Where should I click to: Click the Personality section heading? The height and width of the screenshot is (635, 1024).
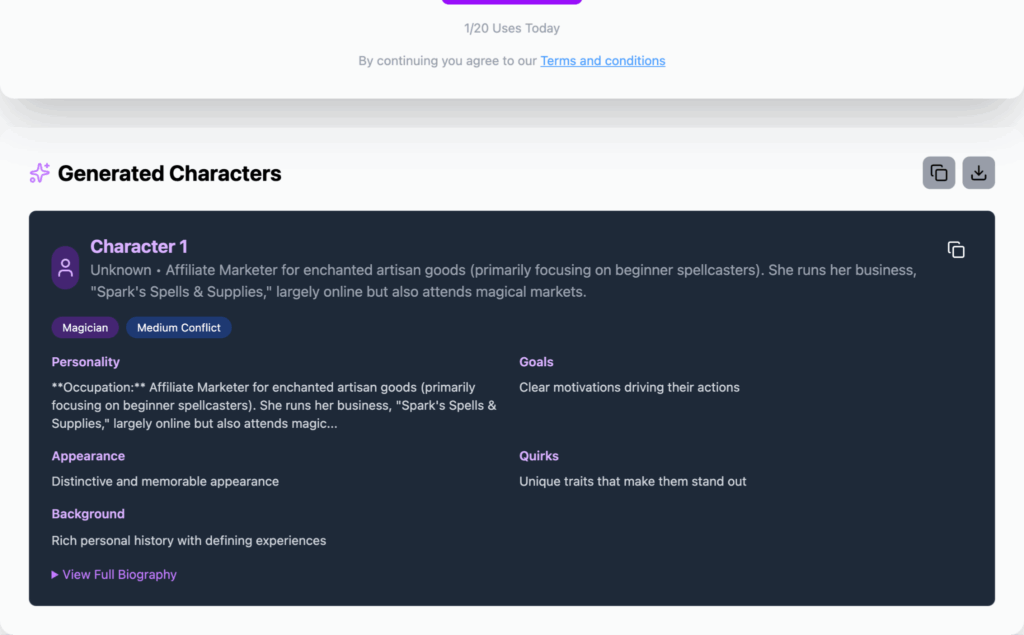coord(86,362)
